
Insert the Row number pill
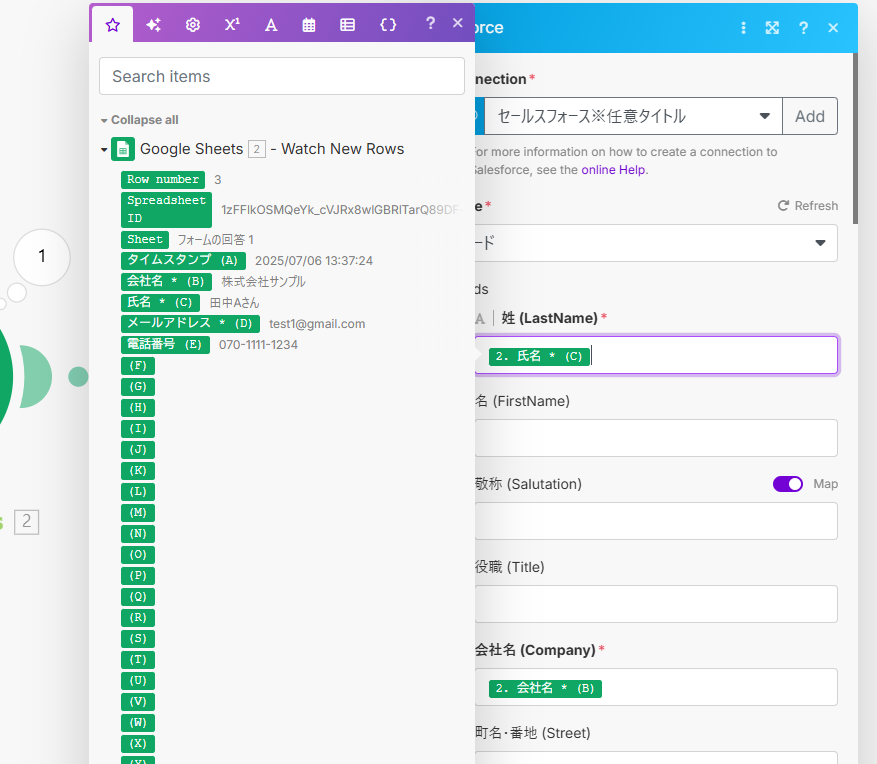point(163,180)
